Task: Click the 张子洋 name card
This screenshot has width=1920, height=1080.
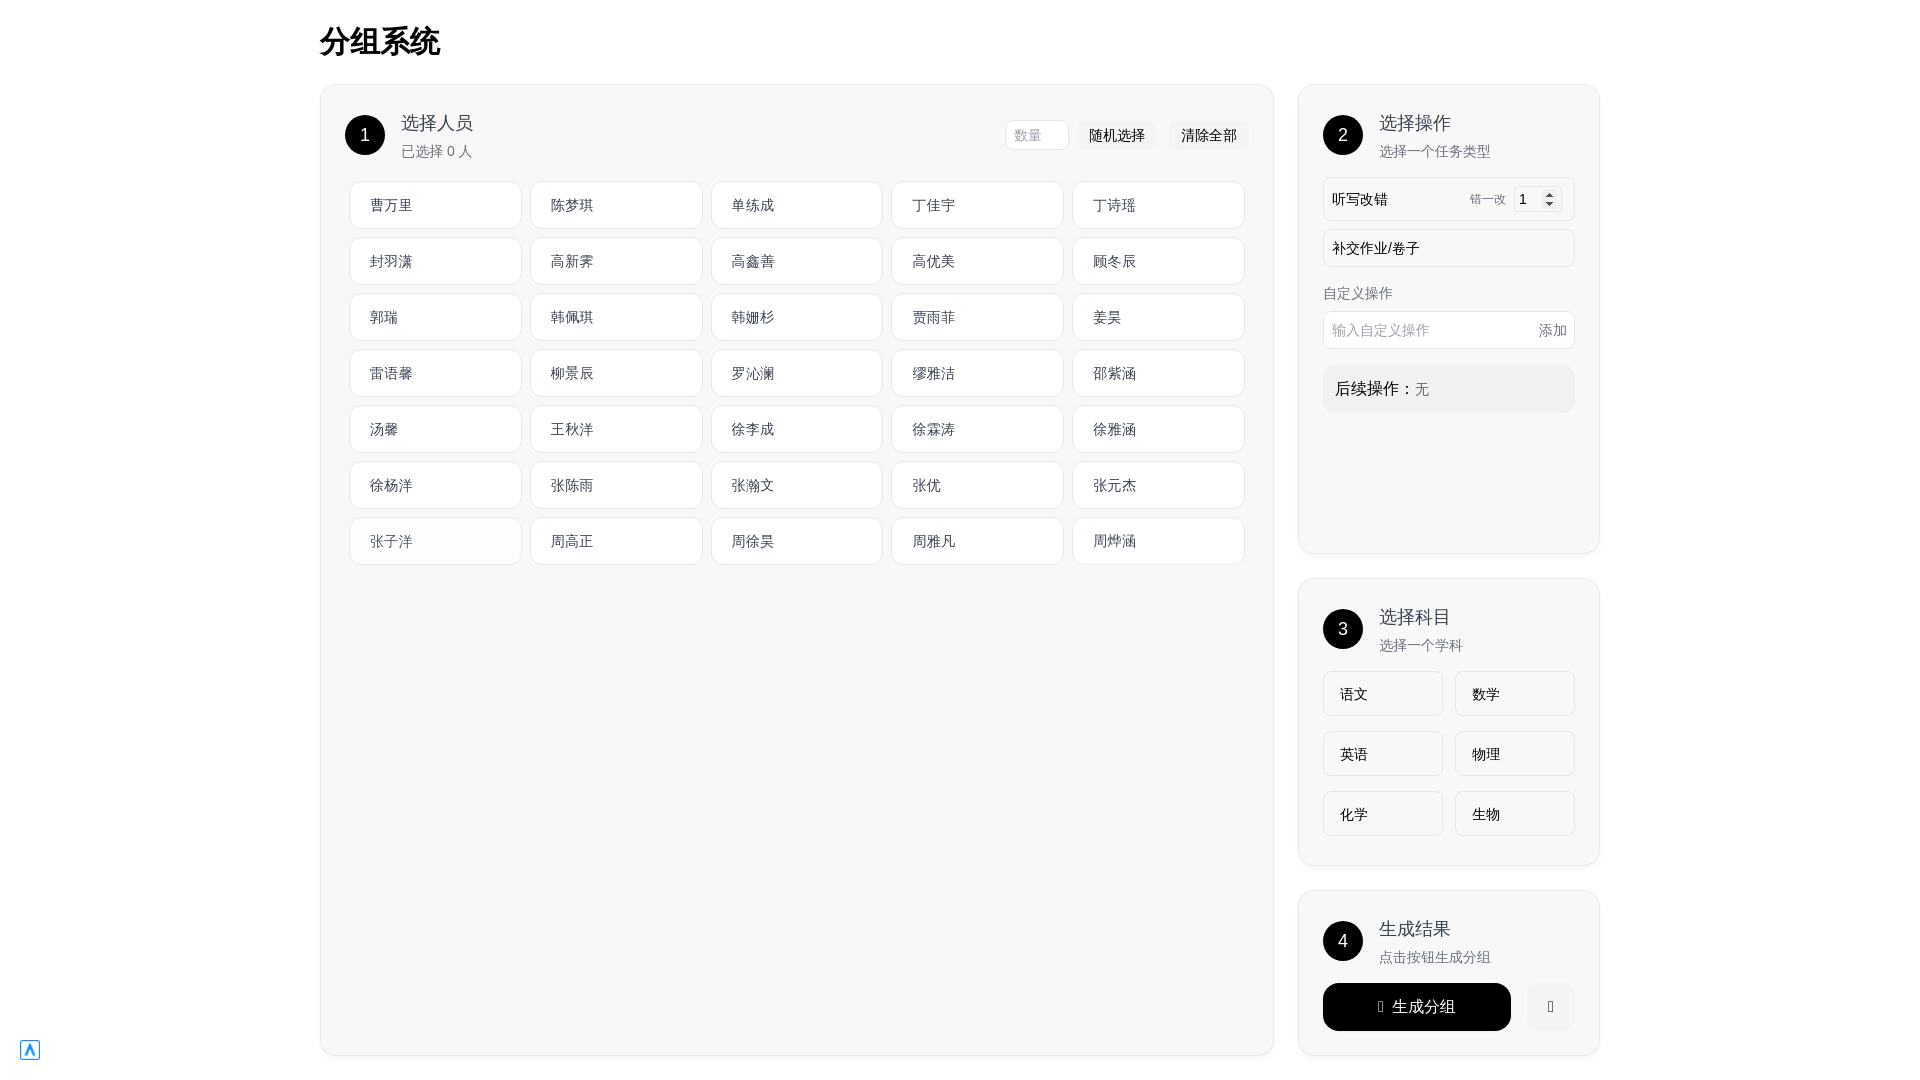Action: [x=435, y=541]
